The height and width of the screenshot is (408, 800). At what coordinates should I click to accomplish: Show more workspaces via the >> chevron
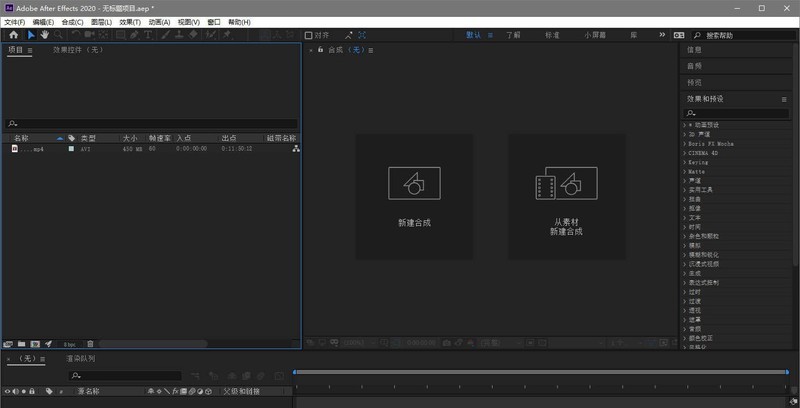(661, 34)
